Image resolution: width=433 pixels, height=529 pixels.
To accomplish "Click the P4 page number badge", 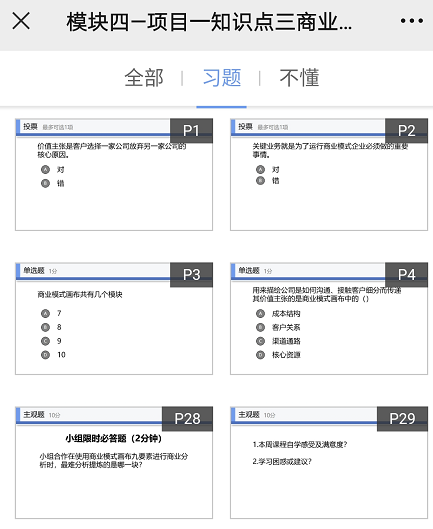I will tap(406, 275).
